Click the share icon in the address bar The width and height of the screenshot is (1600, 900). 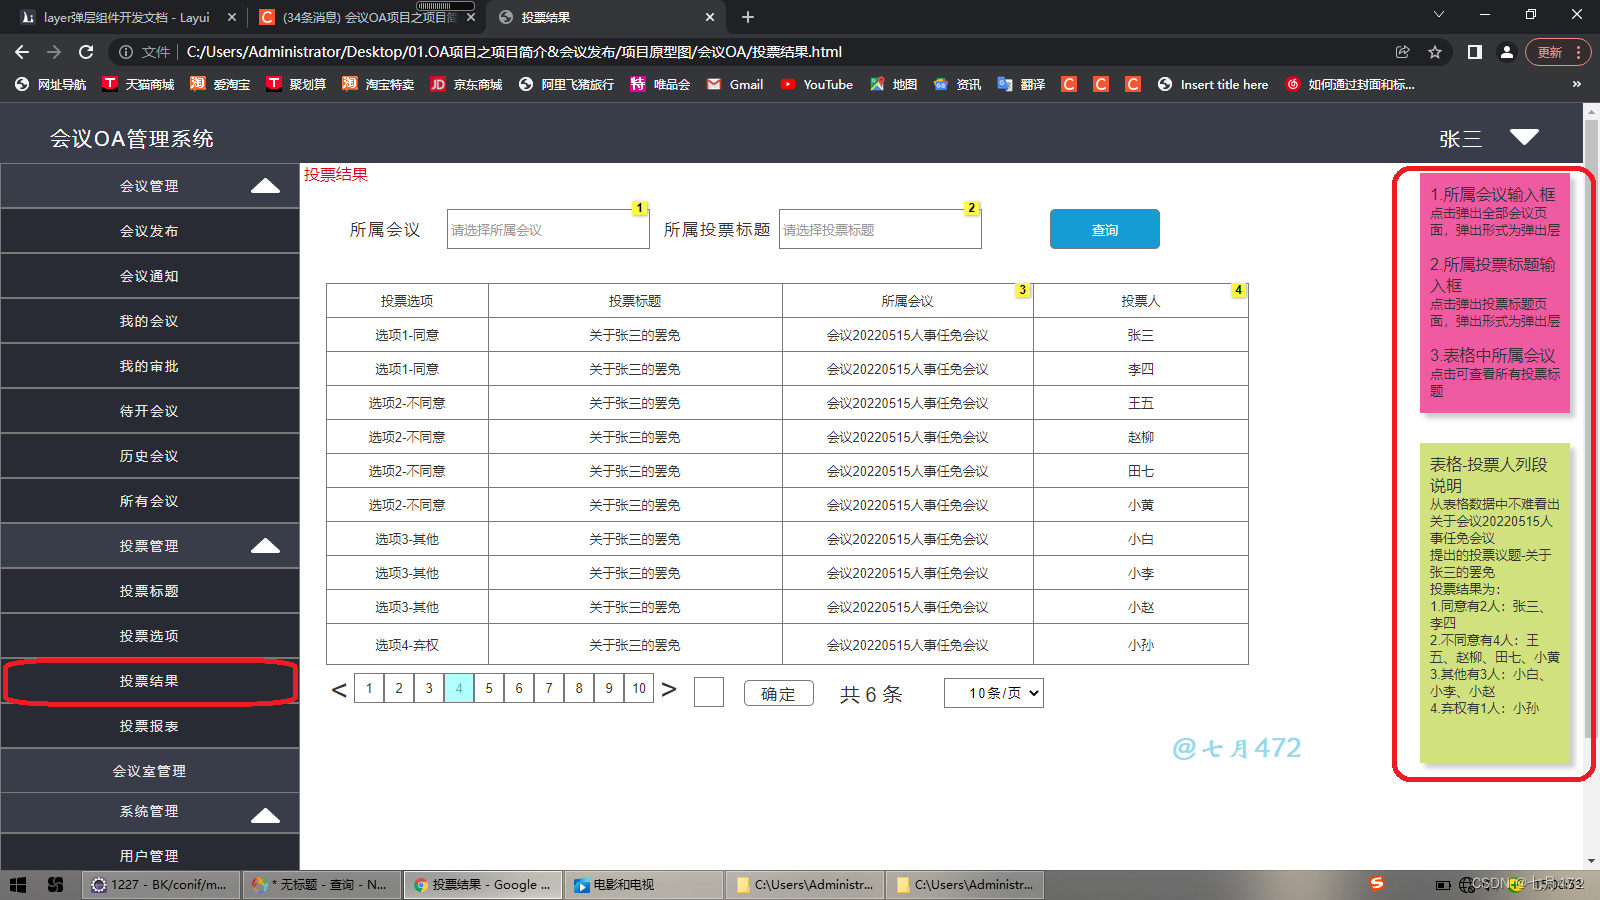(x=1403, y=51)
